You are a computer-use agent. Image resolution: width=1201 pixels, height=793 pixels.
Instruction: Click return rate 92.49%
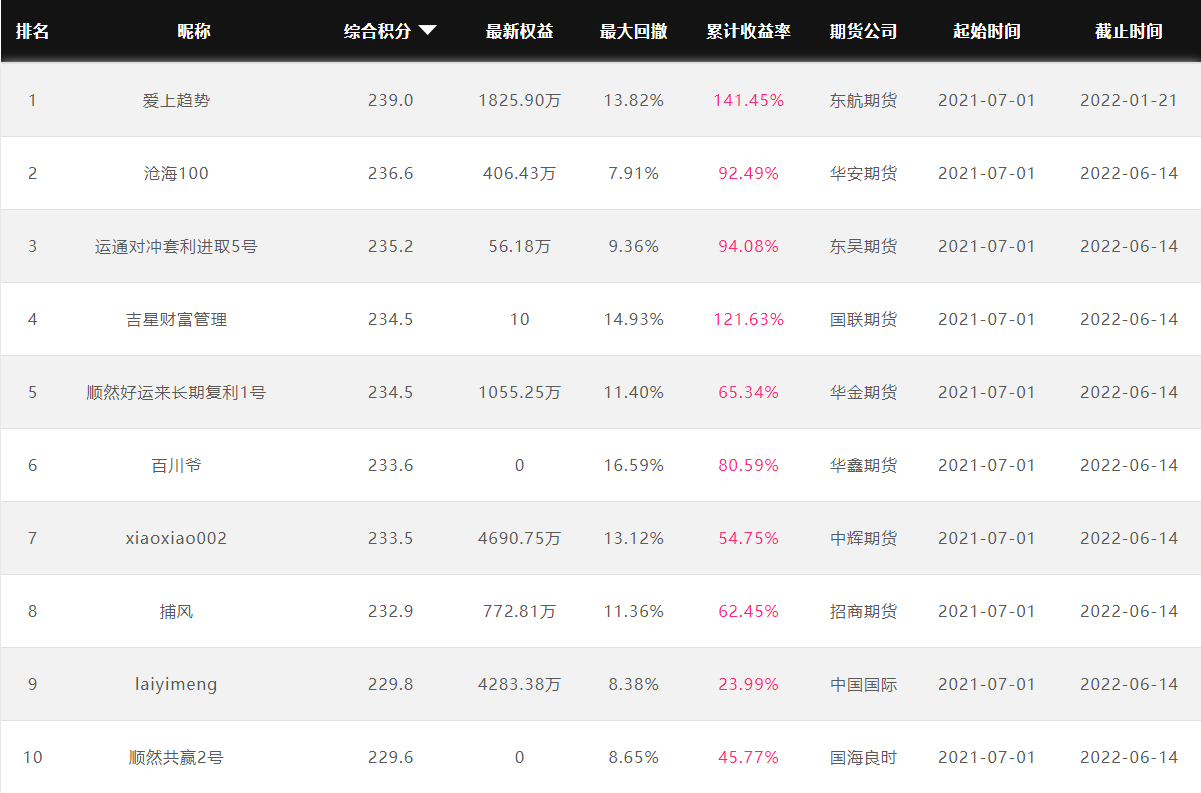point(749,173)
